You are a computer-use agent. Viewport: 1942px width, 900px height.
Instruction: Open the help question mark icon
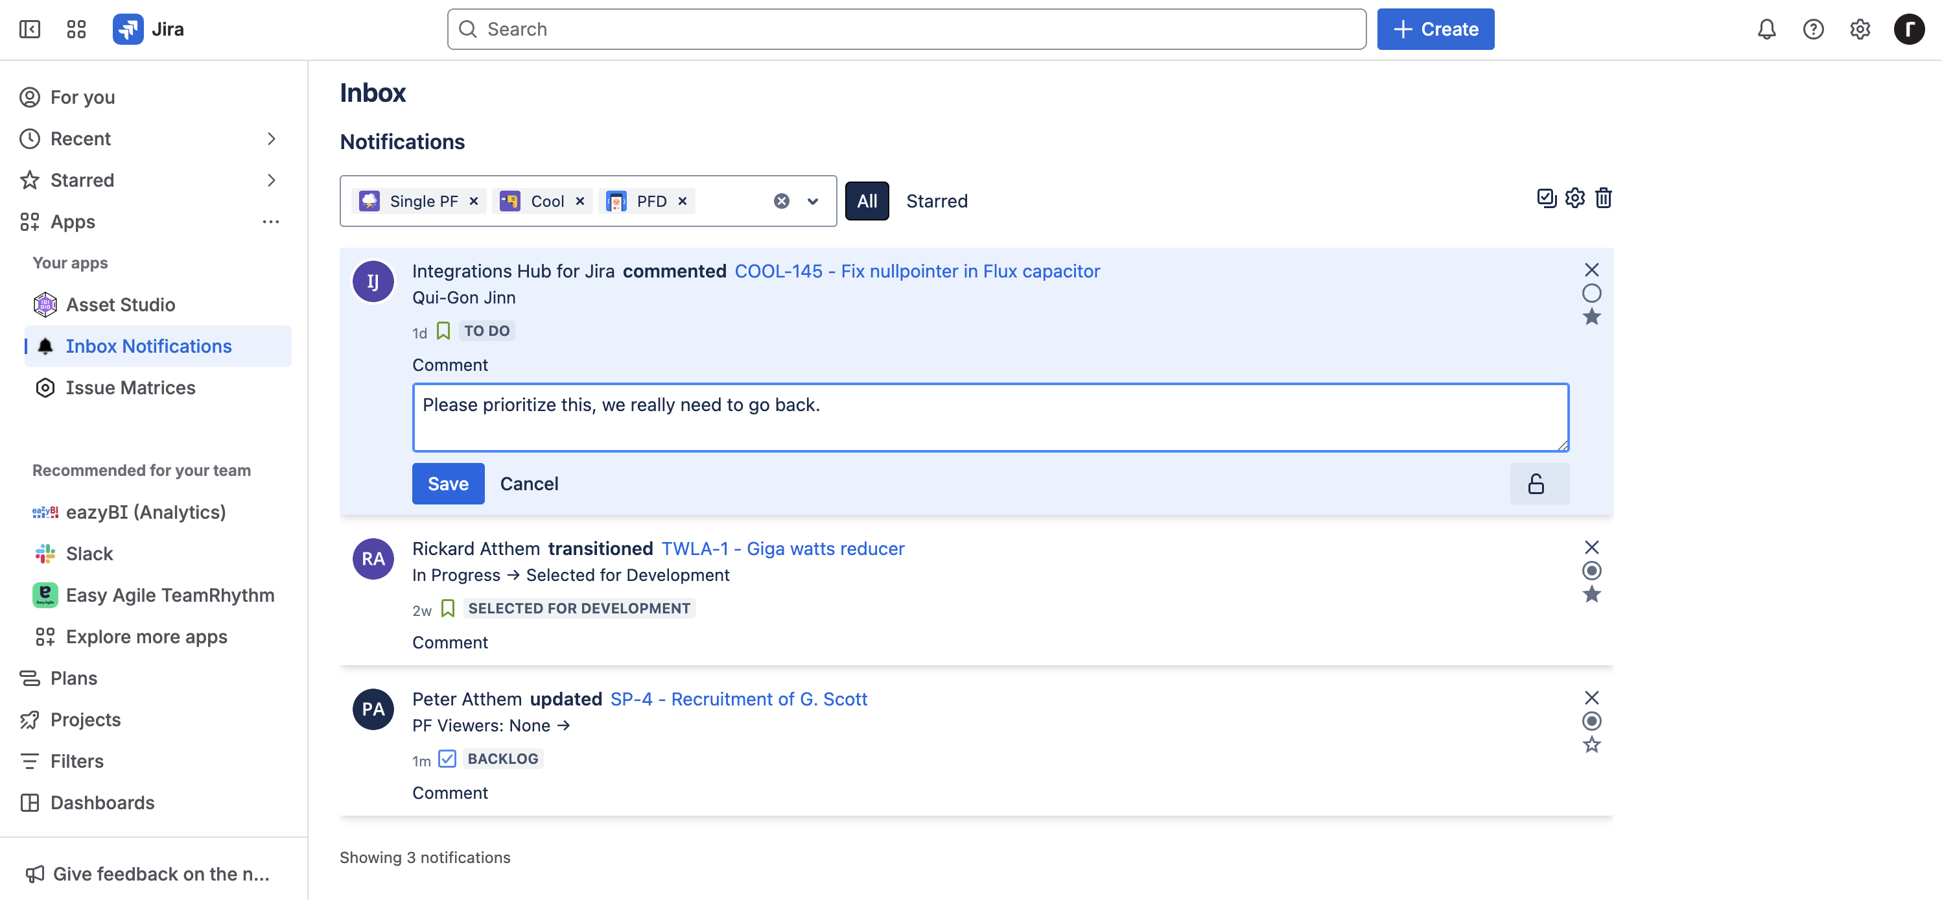(1813, 29)
